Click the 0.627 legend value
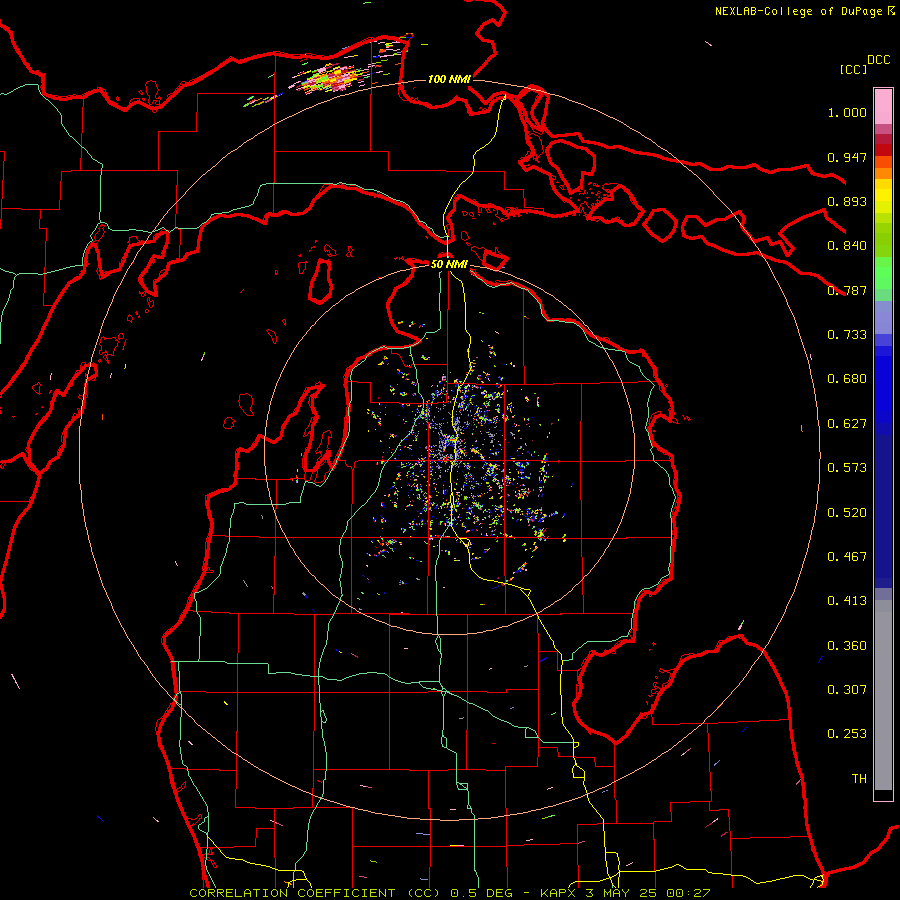The width and height of the screenshot is (900, 900). [847, 424]
